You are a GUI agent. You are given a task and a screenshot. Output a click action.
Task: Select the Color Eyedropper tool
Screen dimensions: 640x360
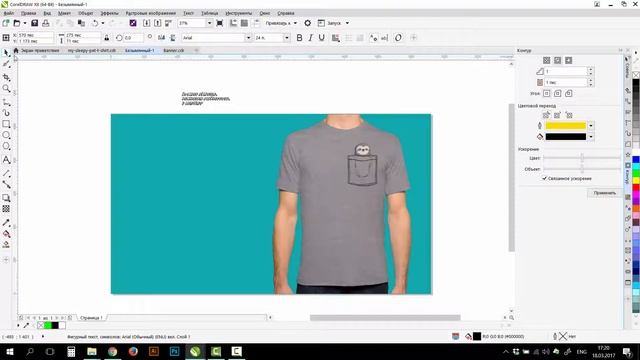[6, 223]
